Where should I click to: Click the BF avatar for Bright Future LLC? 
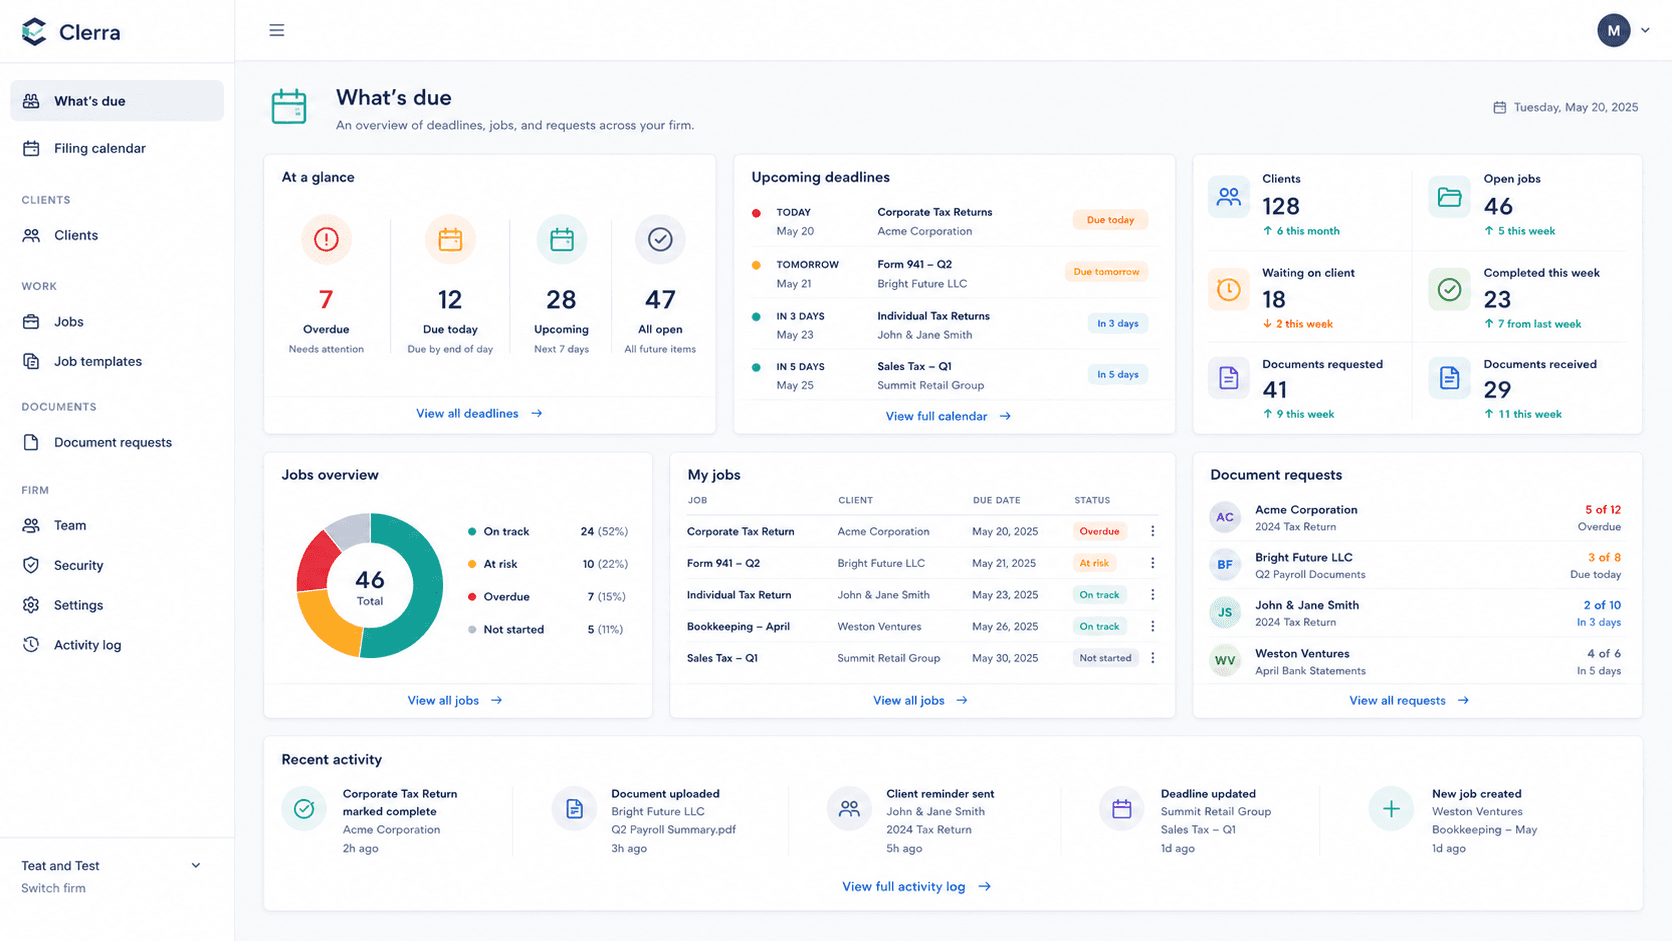coord(1225,565)
